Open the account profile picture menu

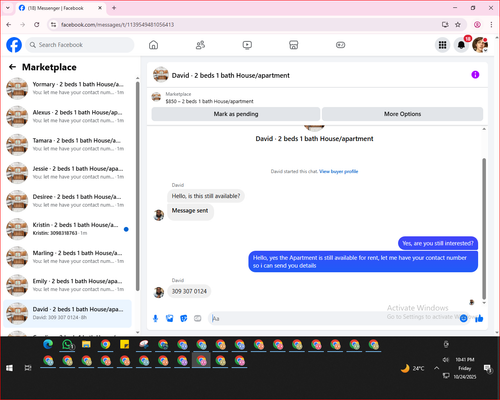click(480, 45)
